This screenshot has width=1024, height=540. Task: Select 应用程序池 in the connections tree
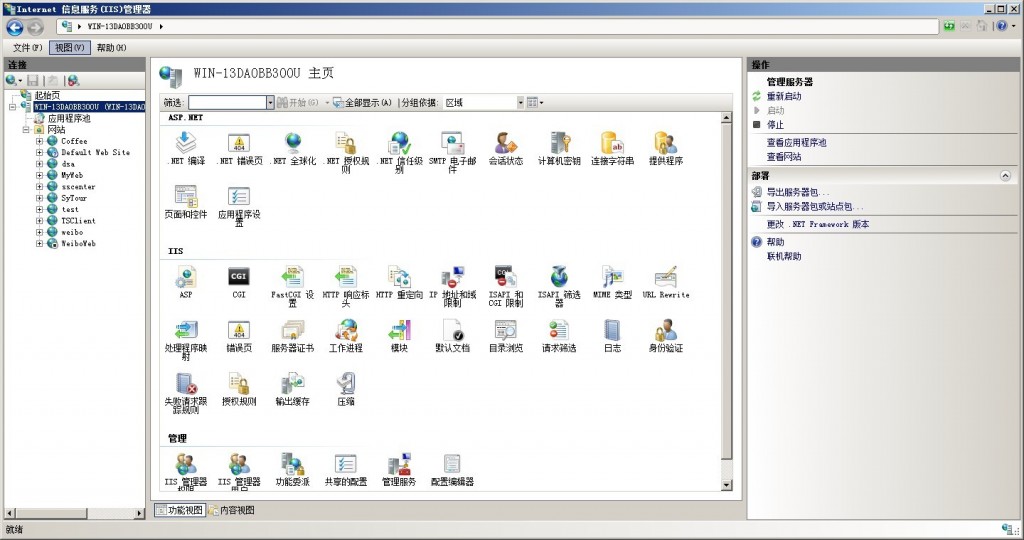[x=69, y=118]
